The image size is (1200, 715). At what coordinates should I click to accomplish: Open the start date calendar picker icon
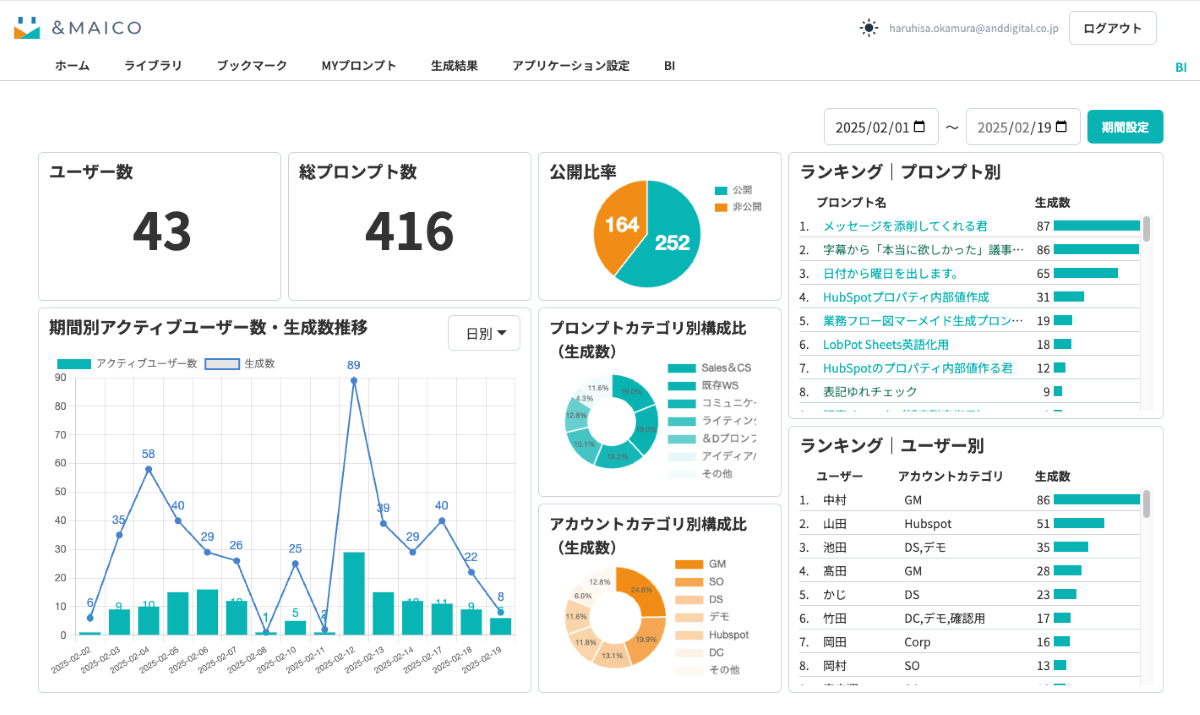pos(920,127)
